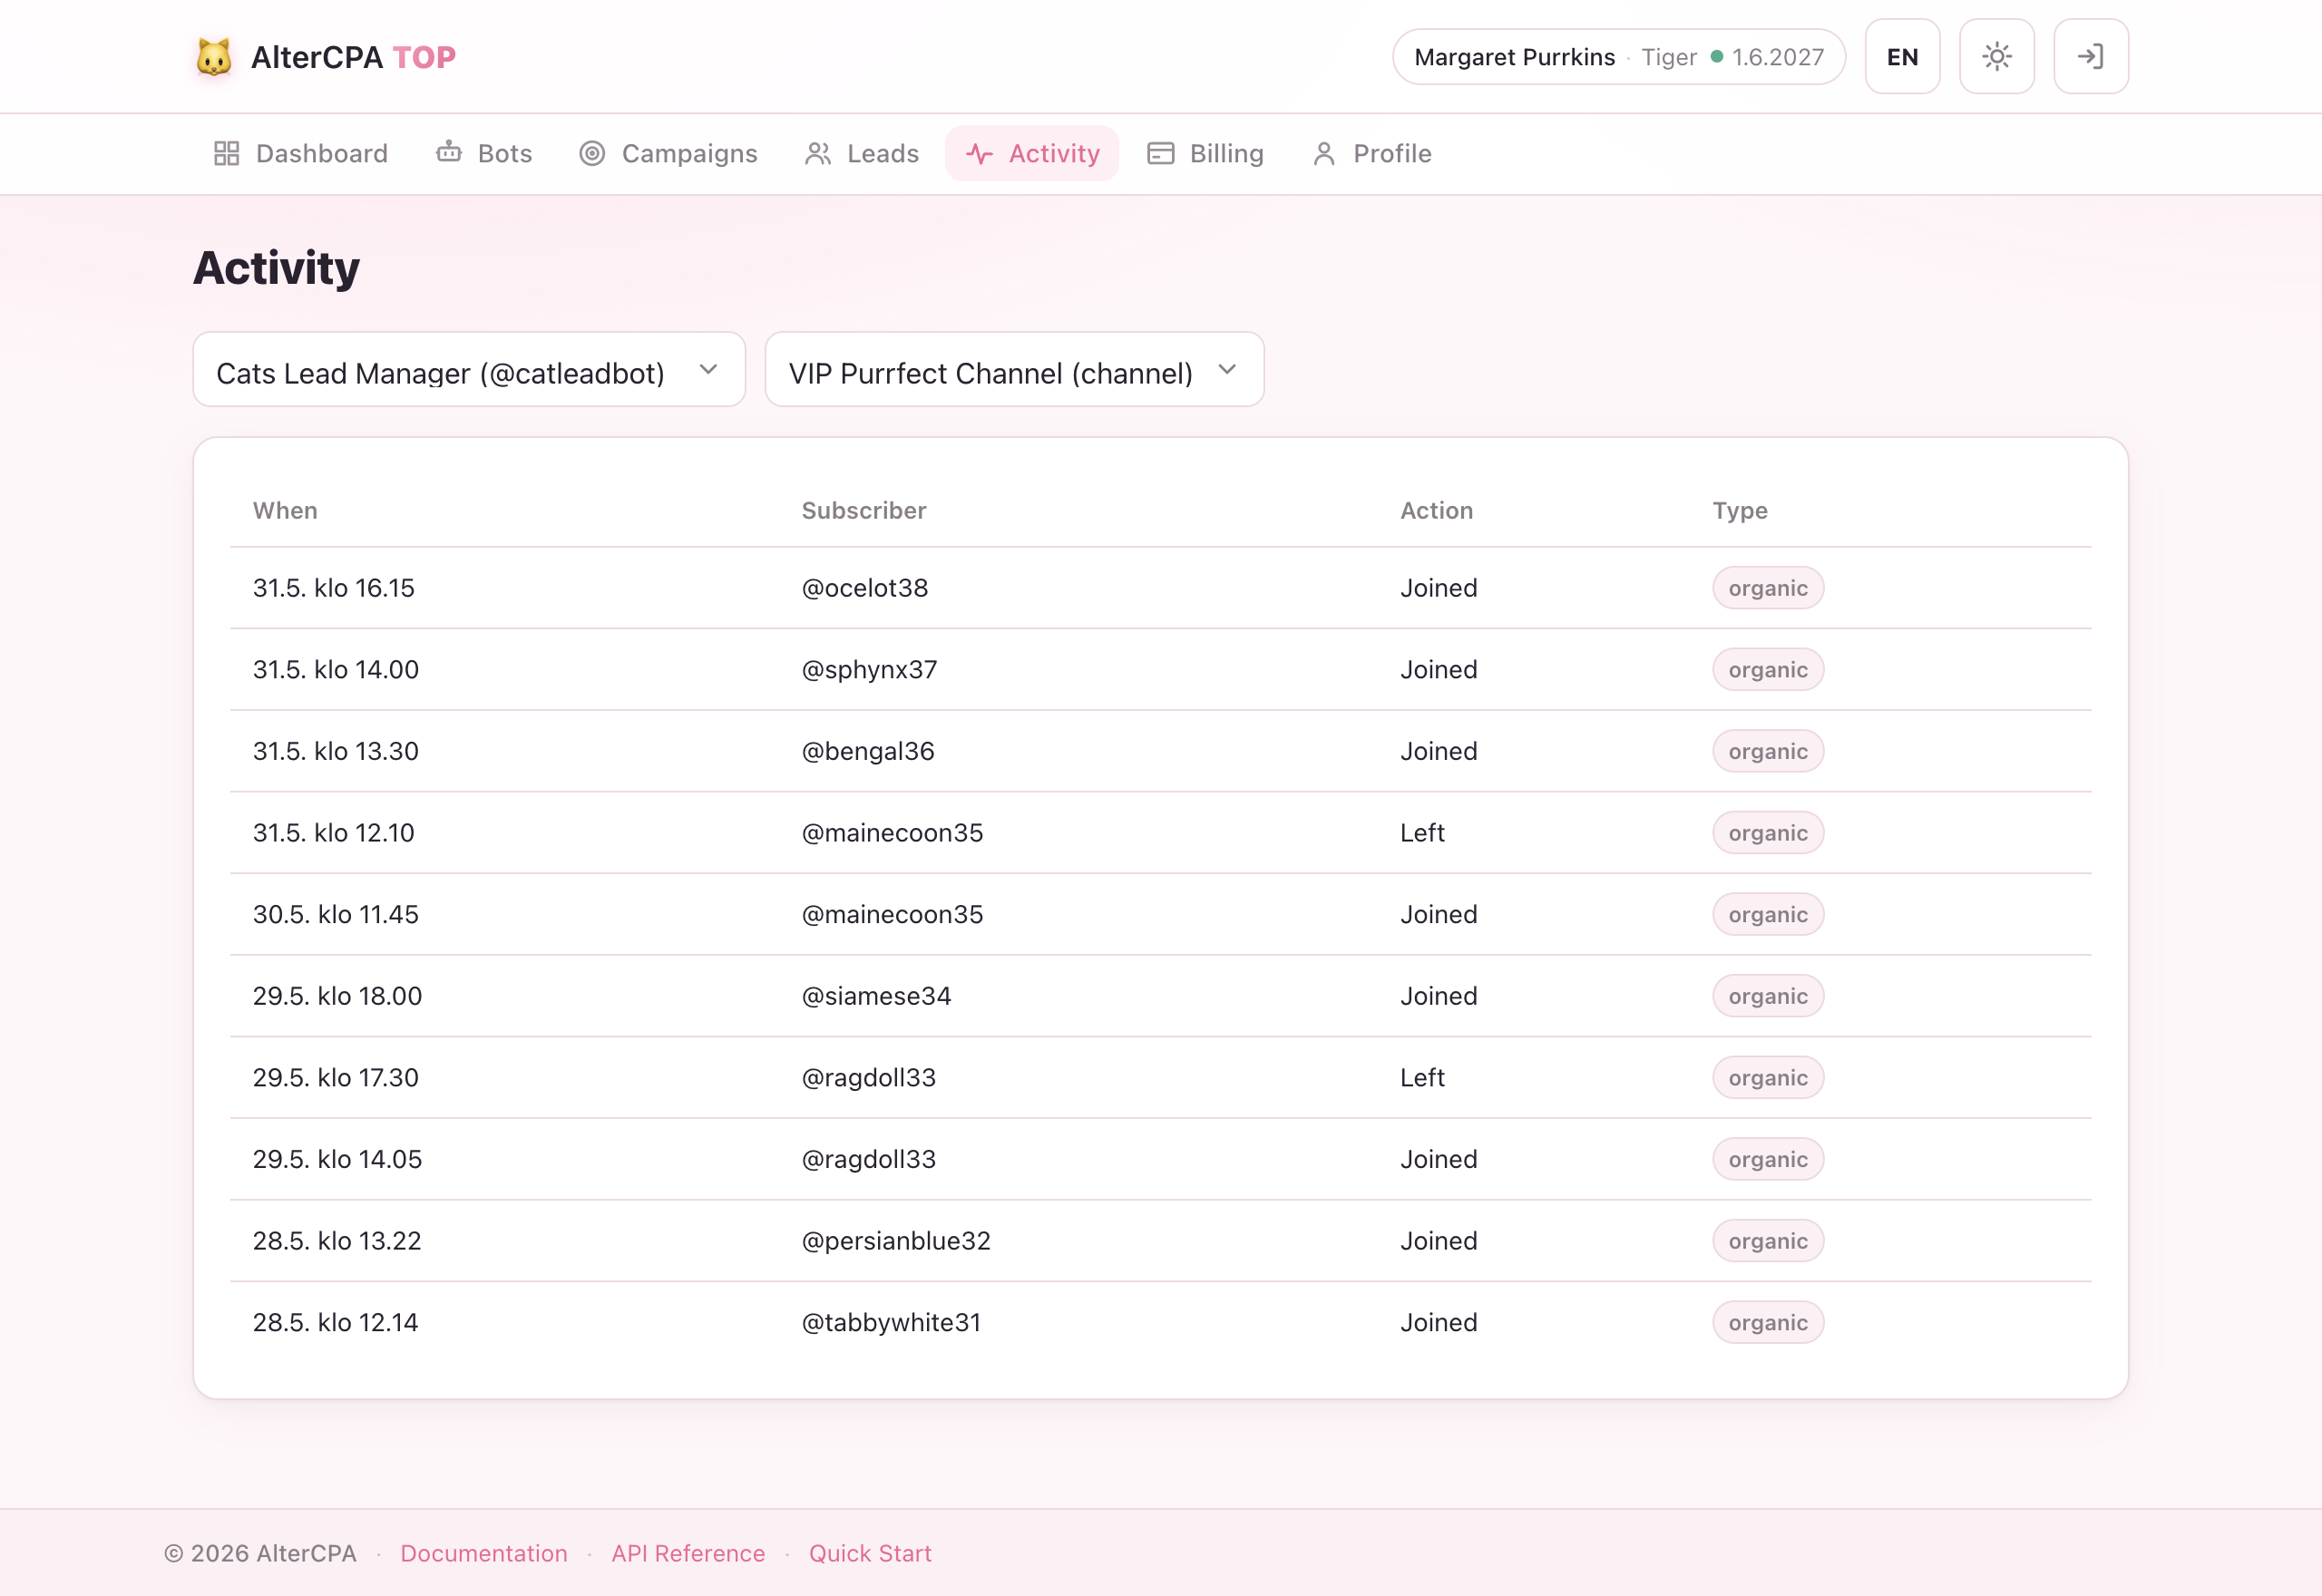Image resolution: width=2322 pixels, height=1596 pixels.
Task: Click subscriber @tabbywhite31
Action: (x=892, y=1323)
